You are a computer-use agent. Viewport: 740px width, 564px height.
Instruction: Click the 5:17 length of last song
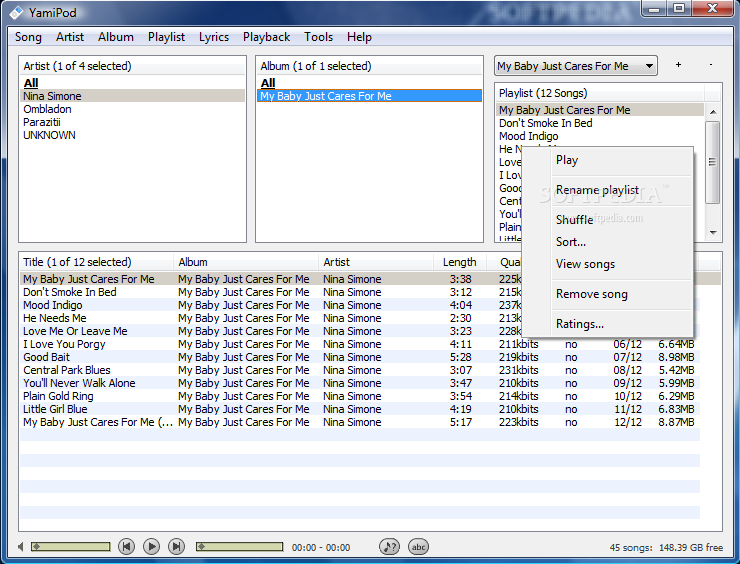461,422
